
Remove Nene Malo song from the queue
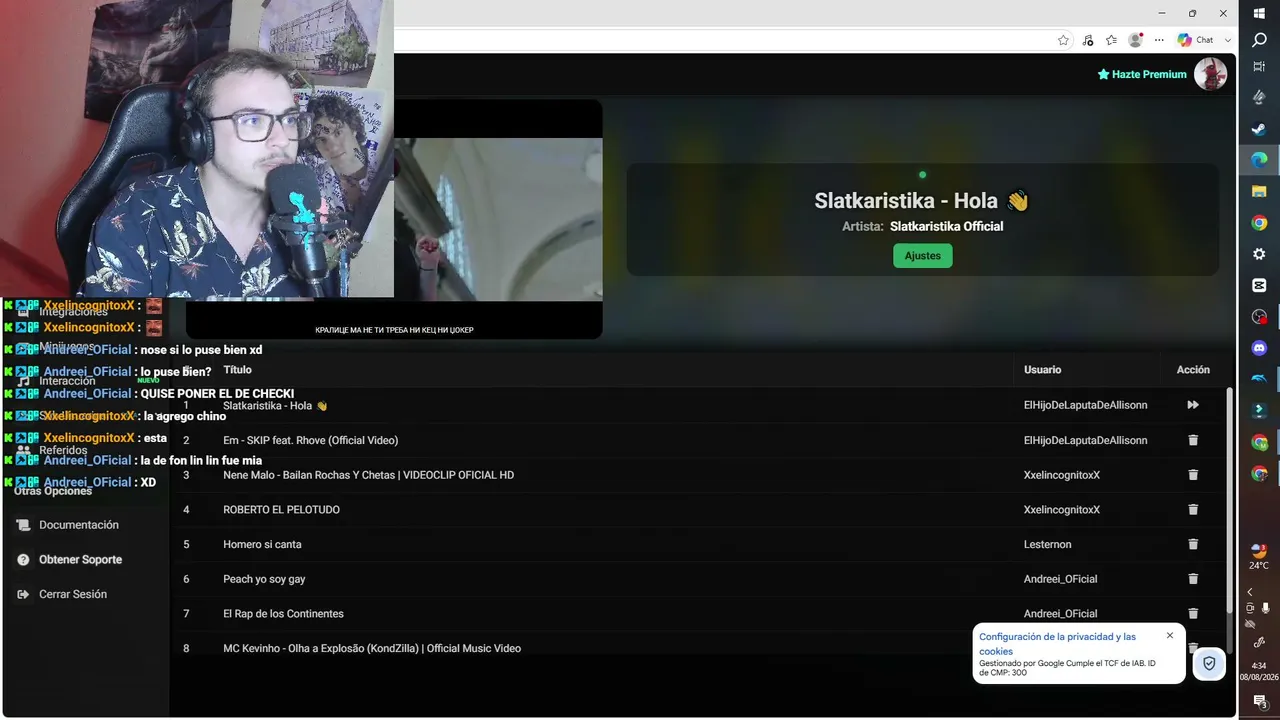(1193, 475)
